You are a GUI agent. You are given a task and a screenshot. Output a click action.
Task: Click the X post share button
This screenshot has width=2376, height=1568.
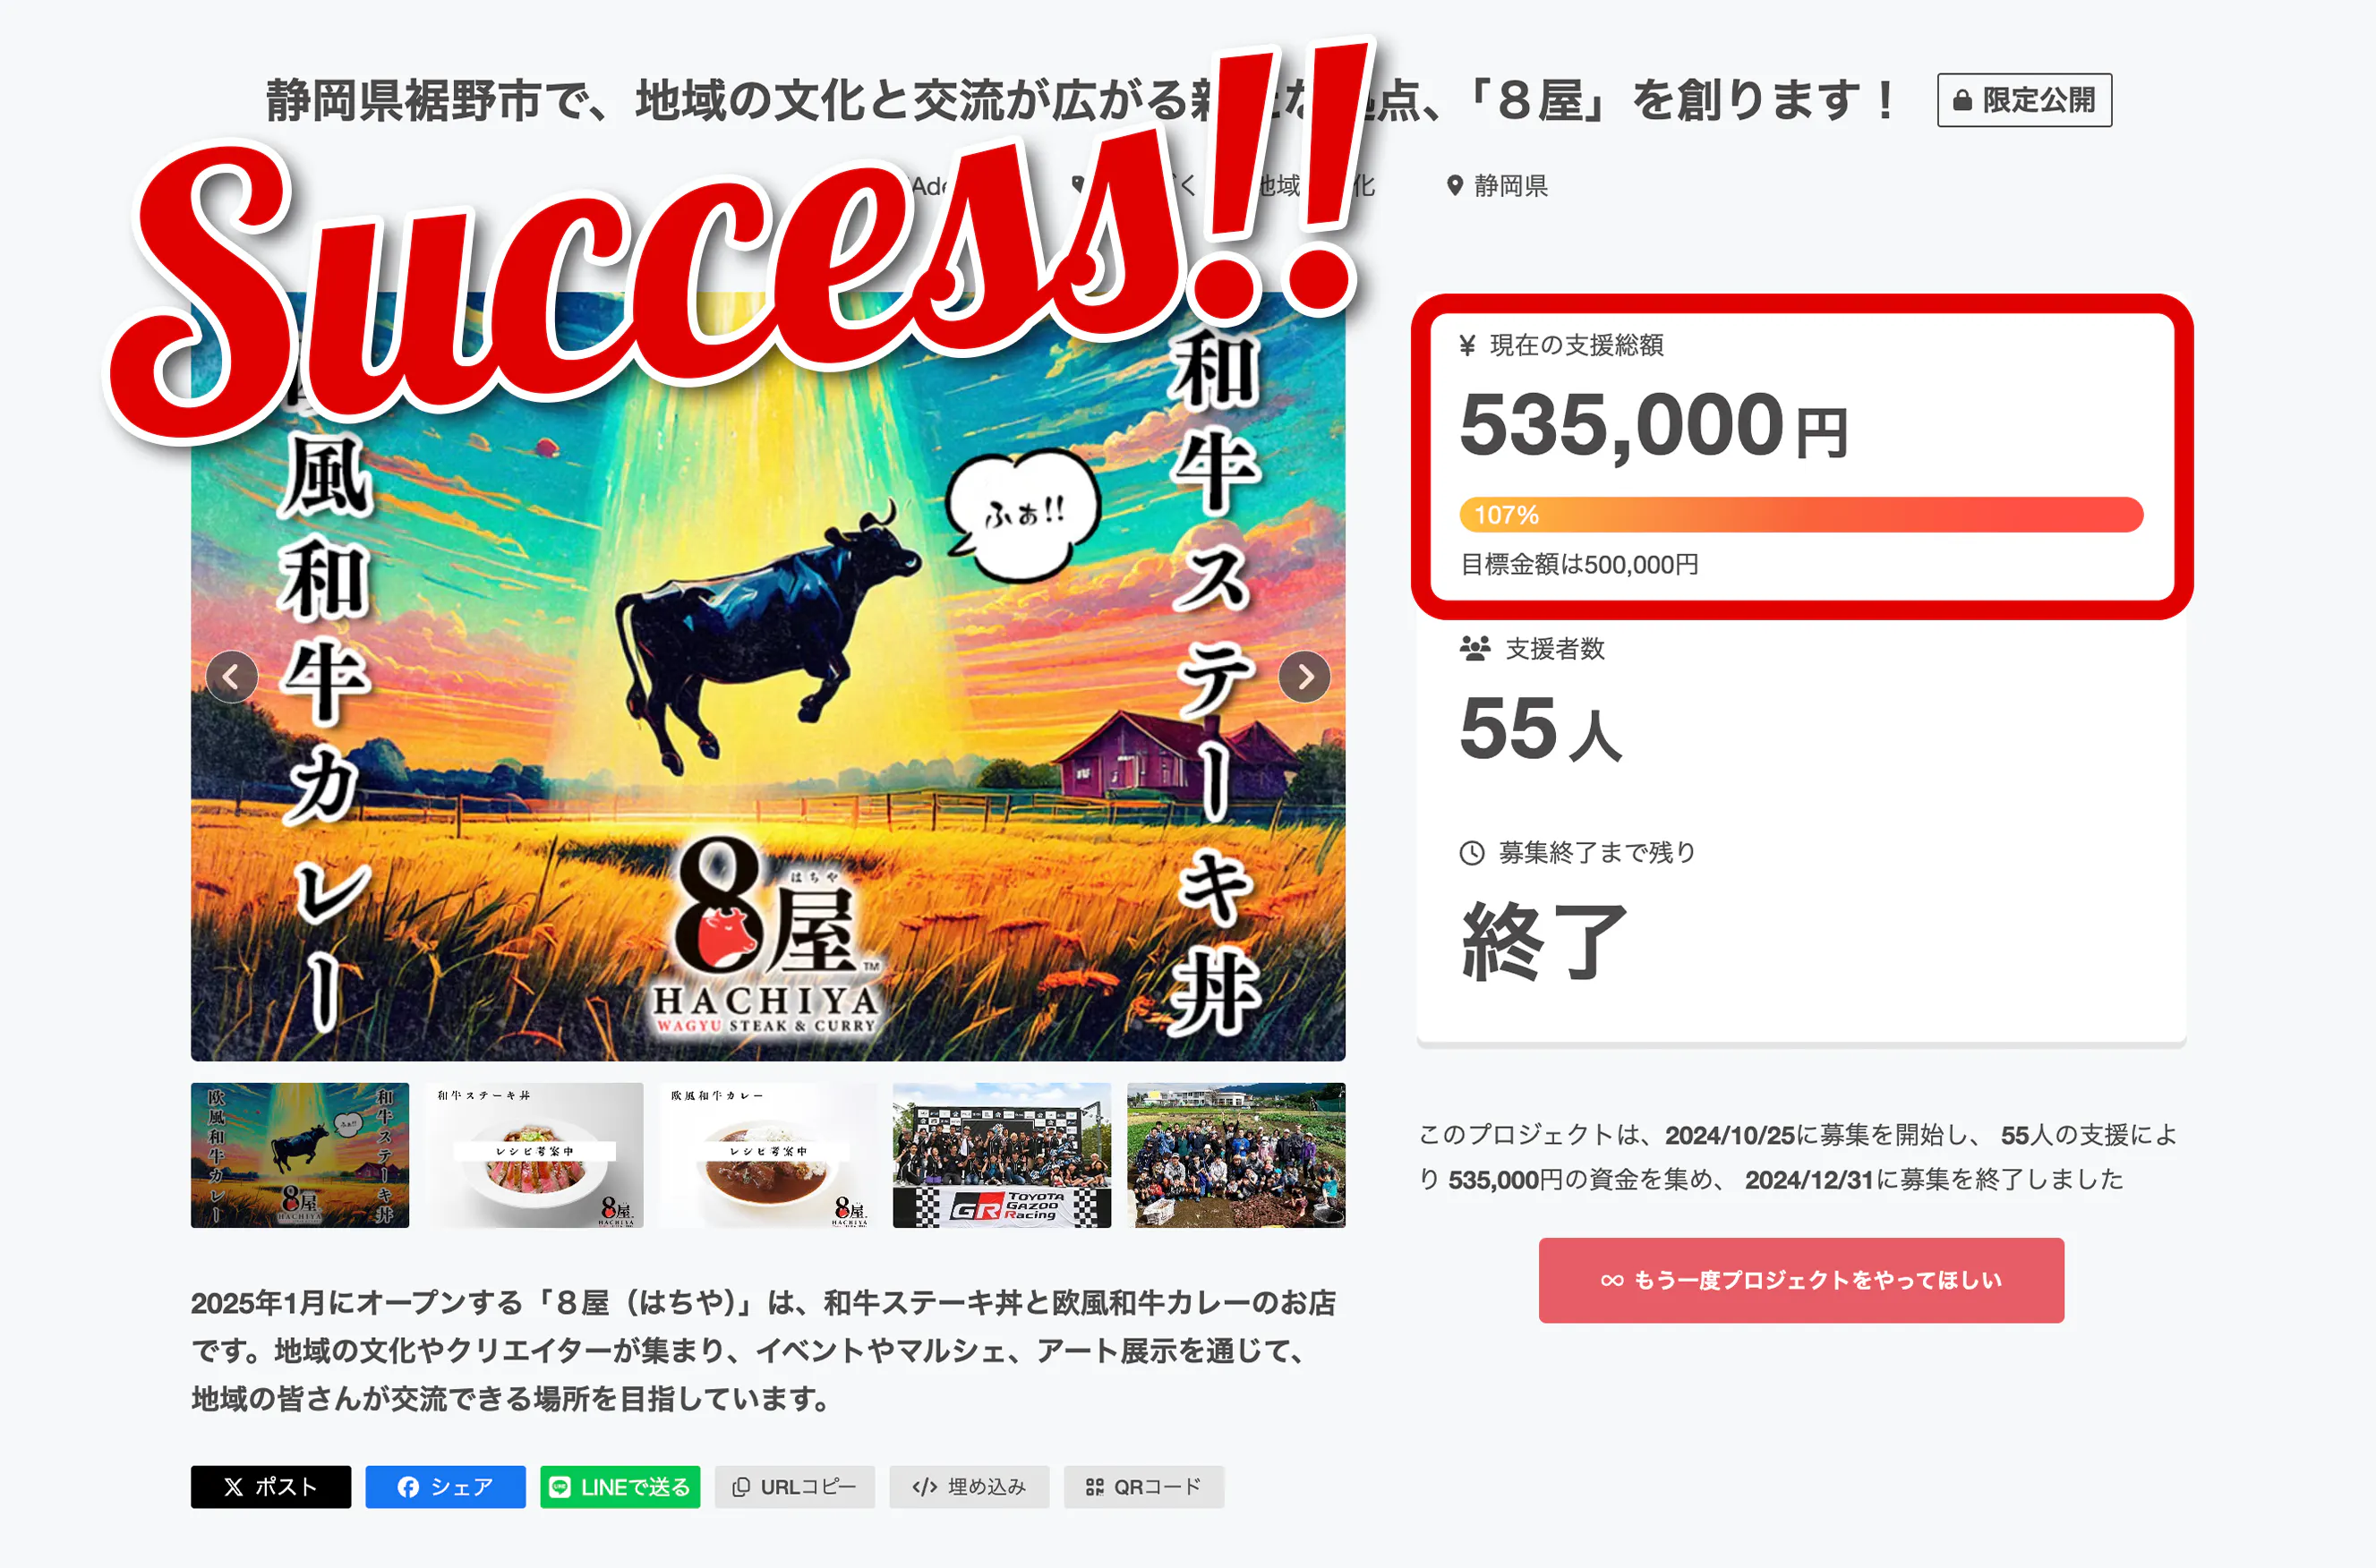coord(270,1487)
